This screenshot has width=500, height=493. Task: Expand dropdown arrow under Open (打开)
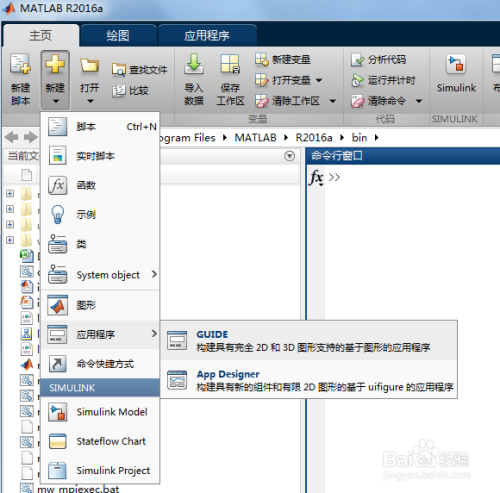click(x=90, y=101)
